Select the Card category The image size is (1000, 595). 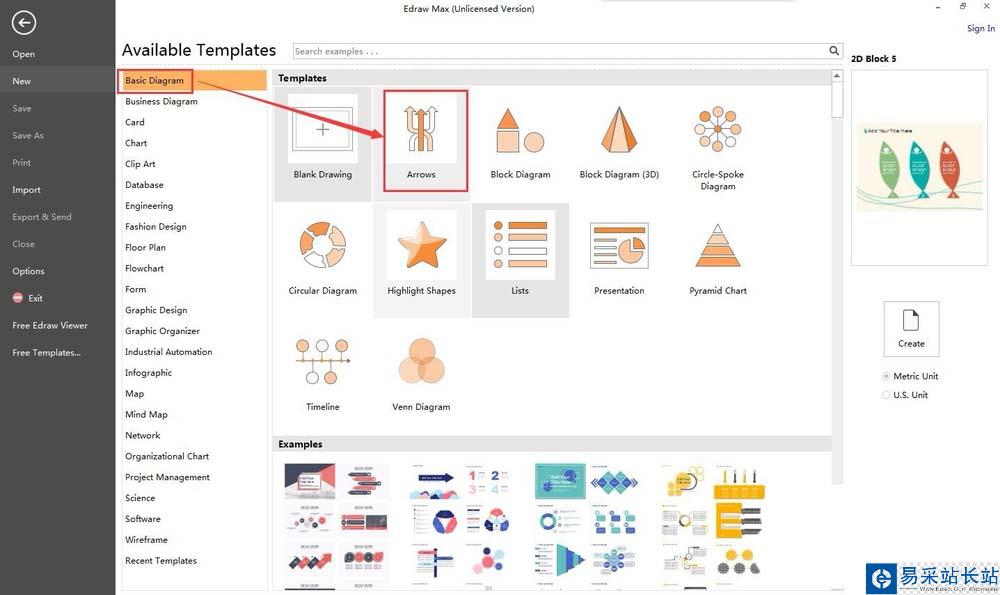click(x=135, y=122)
